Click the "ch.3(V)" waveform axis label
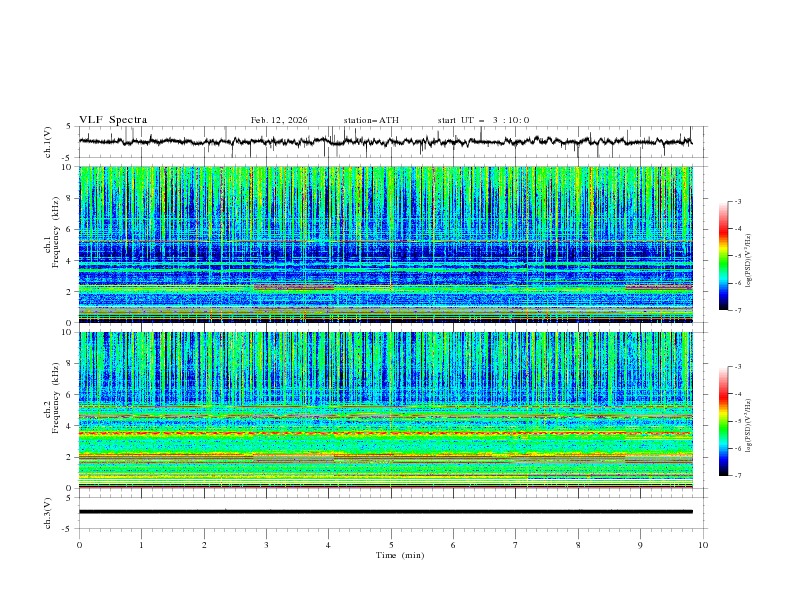This screenshot has height=612, width=792. [48, 513]
